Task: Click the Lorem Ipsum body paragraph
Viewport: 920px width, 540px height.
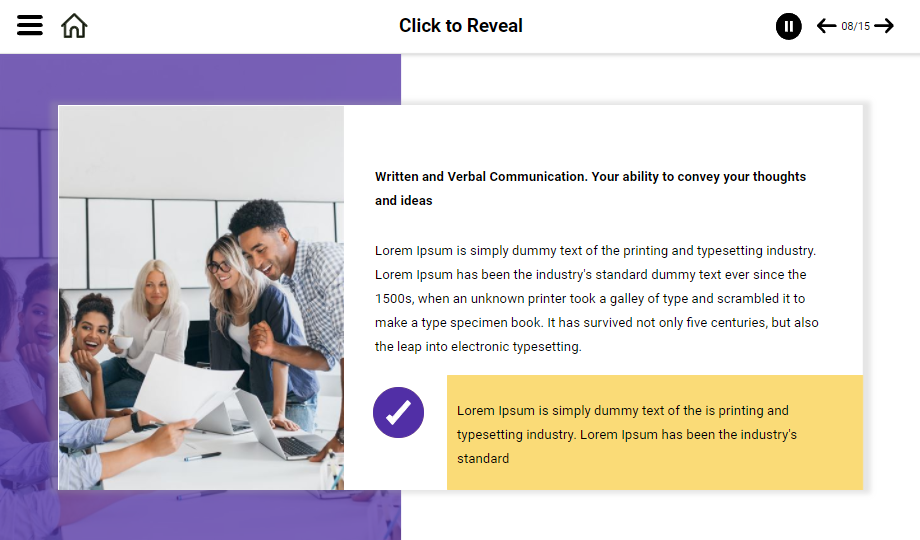Action: coord(596,298)
